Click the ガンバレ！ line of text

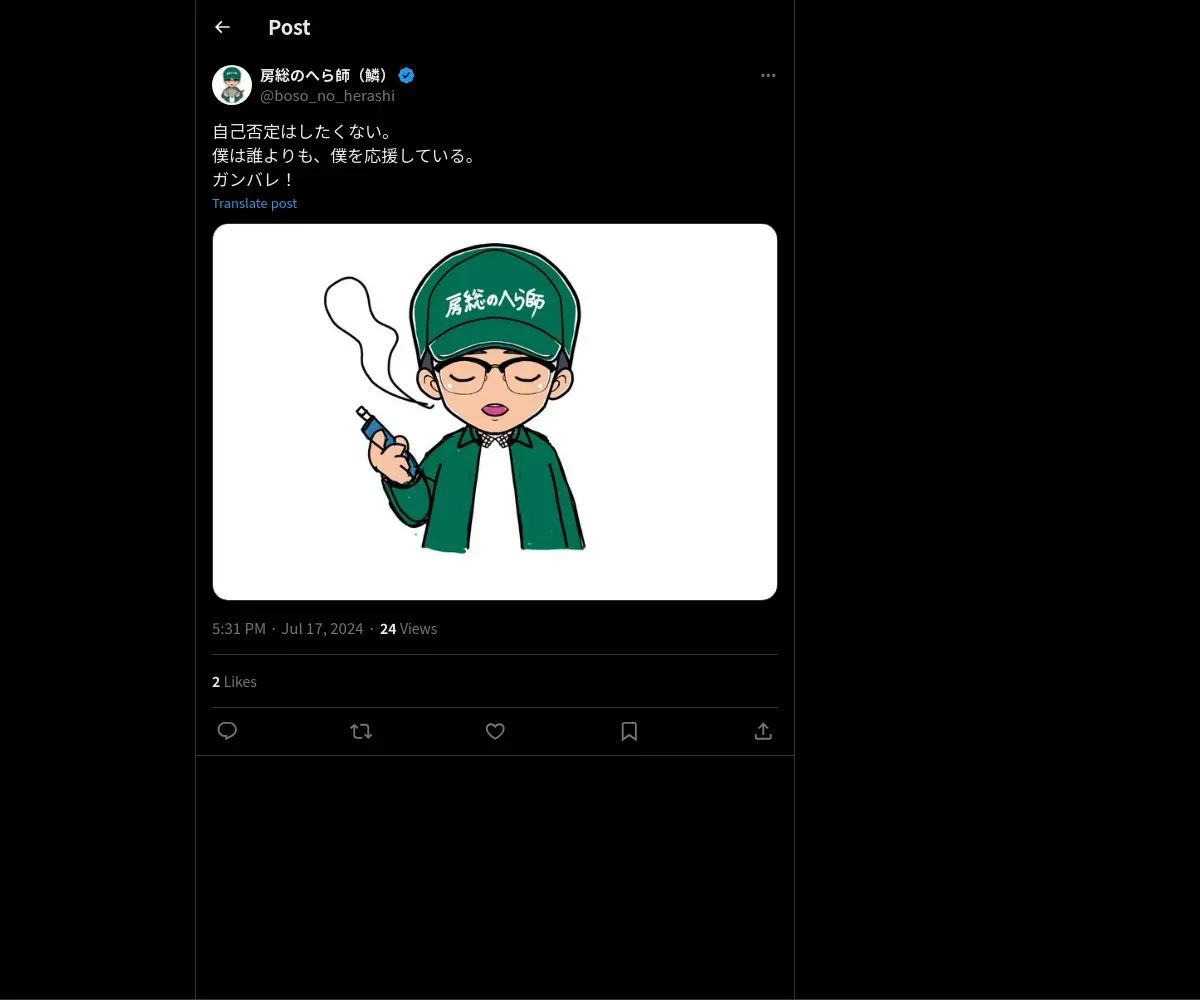click(254, 180)
